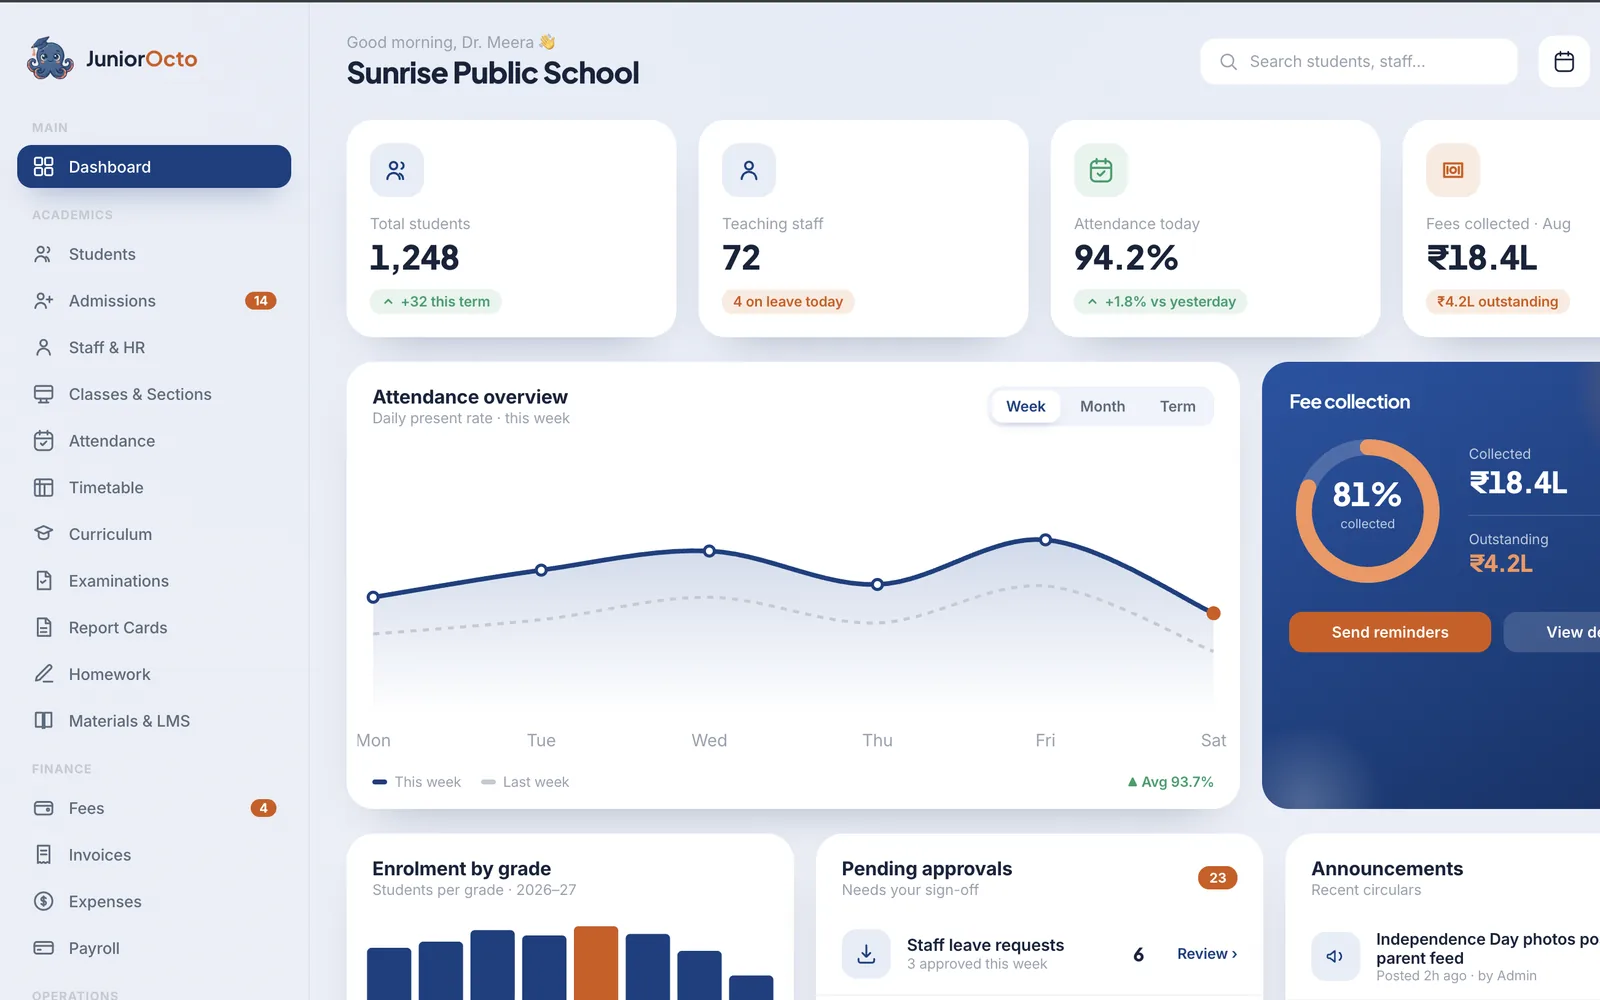Click the Send reminders button
The image size is (1600, 1000).
tap(1389, 632)
